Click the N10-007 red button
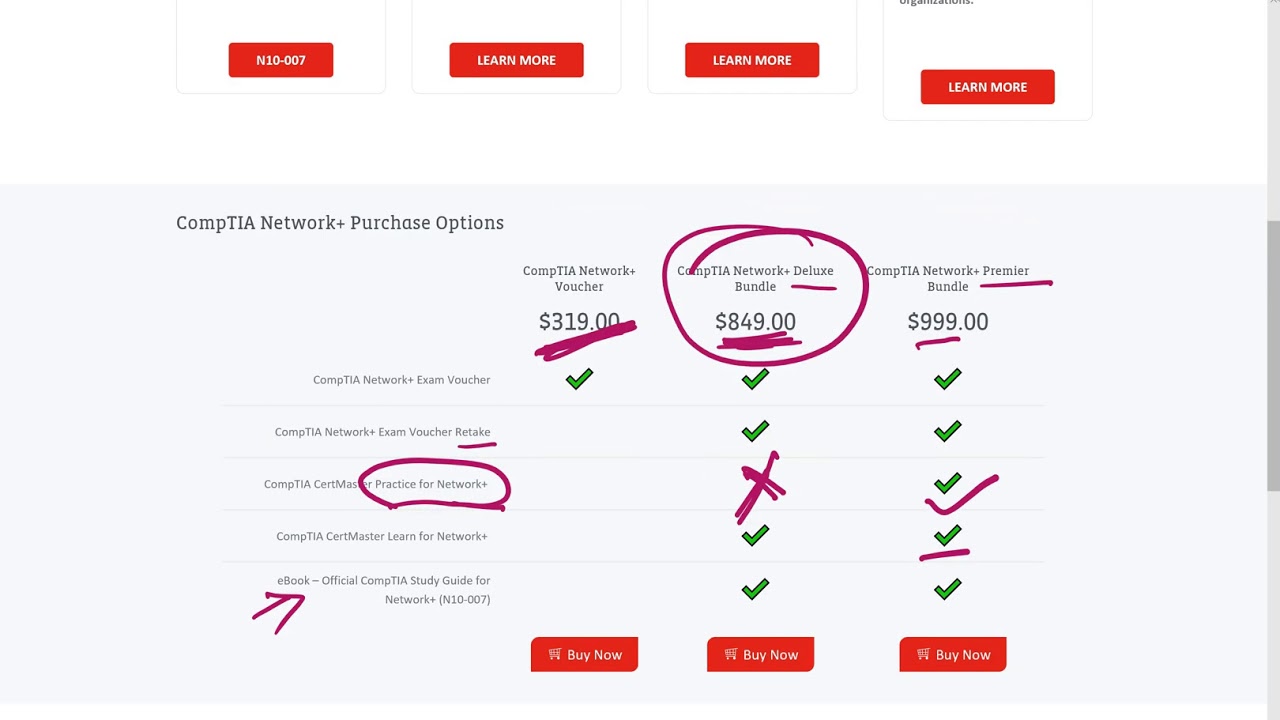Screen dimensions: 1280x720 pos(280,60)
